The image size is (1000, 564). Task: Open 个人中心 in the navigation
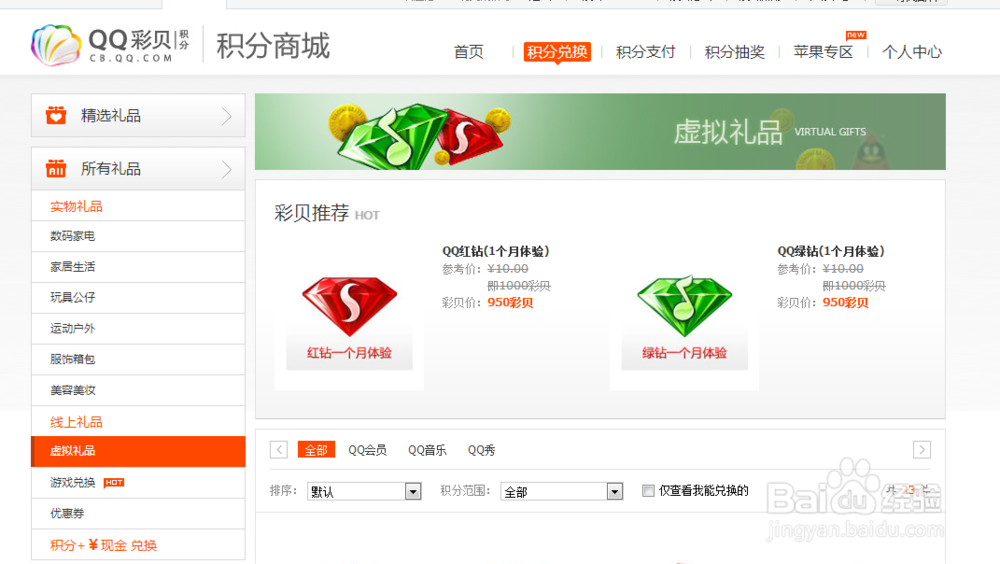click(x=912, y=52)
